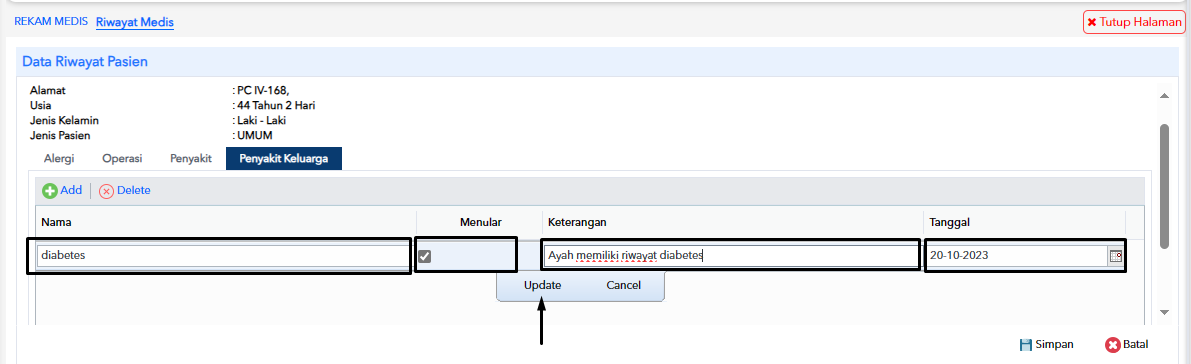
Task: Open the calendar picker beside Tanggal field
Action: (1116, 256)
